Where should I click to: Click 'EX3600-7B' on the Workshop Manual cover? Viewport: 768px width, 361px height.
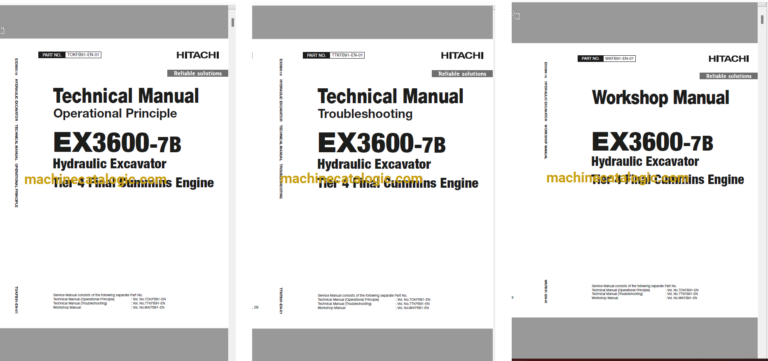pos(652,142)
